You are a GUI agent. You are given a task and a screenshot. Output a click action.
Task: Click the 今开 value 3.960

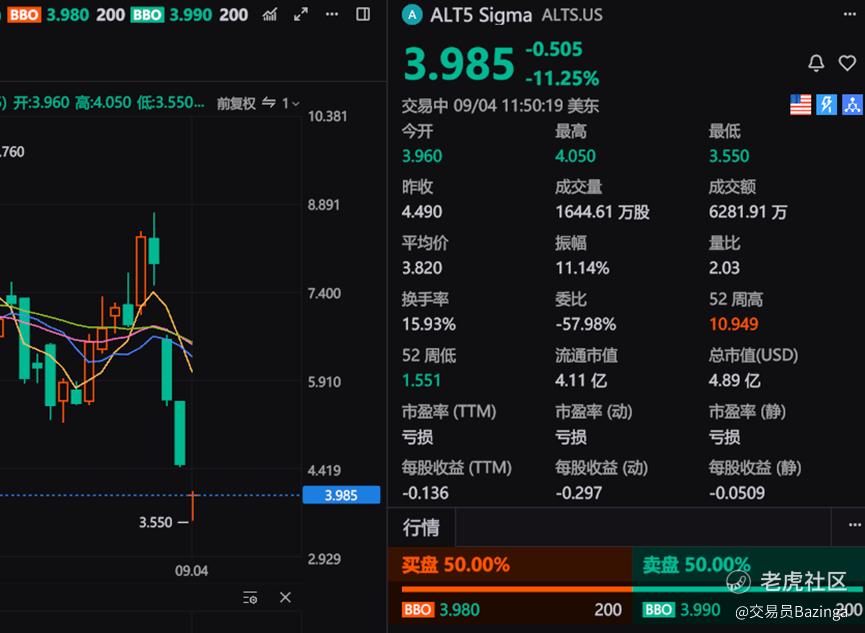(422, 156)
